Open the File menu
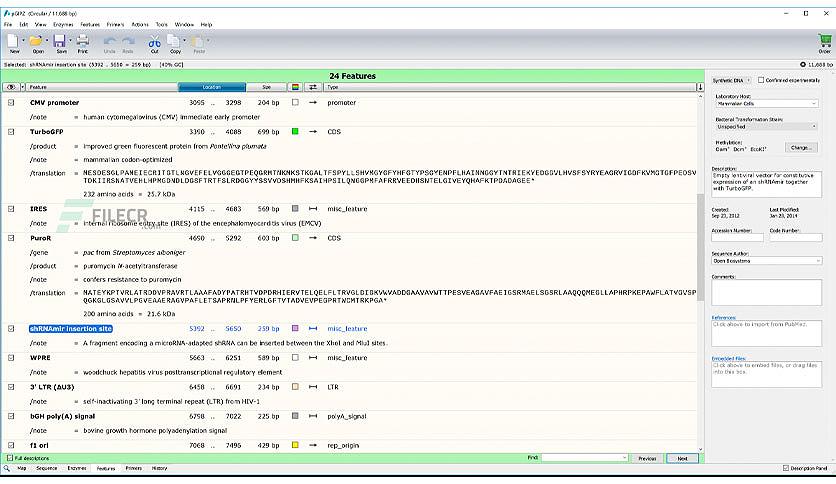Image resolution: width=836 pixels, height=484 pixels. [x=8, y=25]
